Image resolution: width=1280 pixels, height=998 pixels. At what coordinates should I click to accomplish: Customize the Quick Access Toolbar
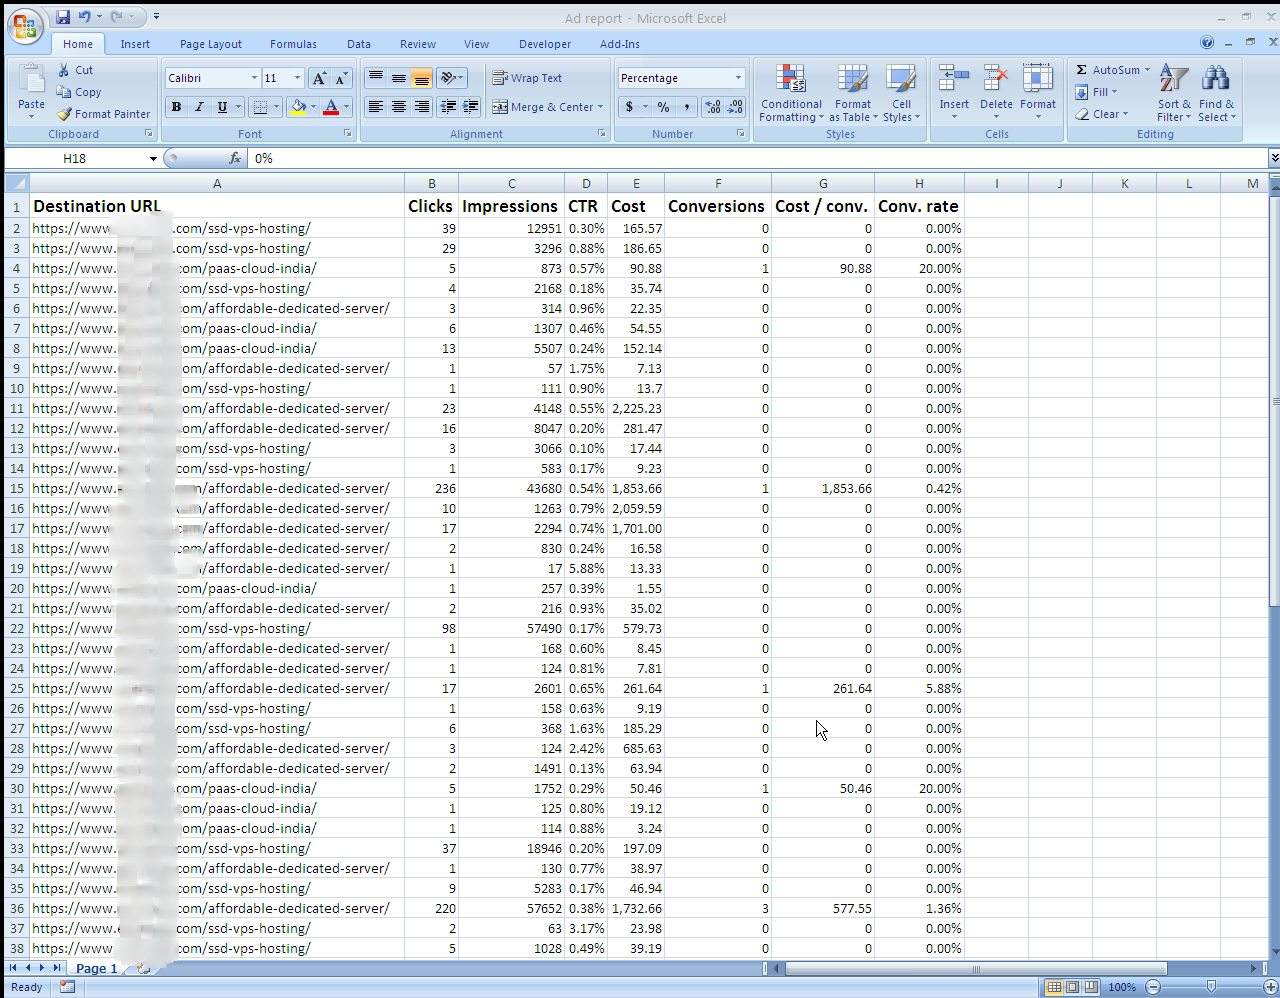click(157, 17)
